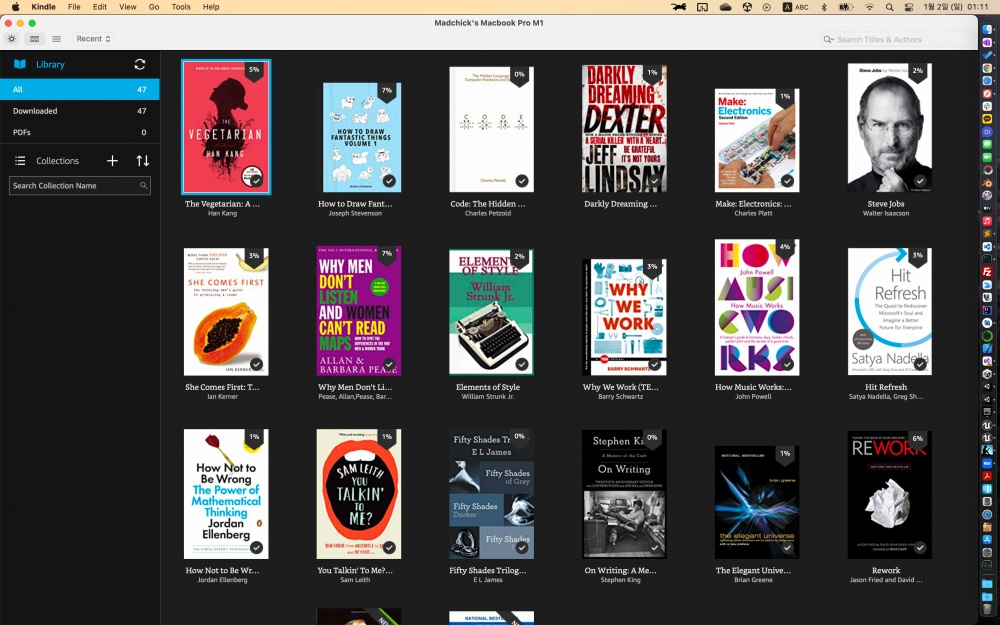The image size is (1000, 625).
Task: Add a new collection with plus icon
Action: (112, 161)
